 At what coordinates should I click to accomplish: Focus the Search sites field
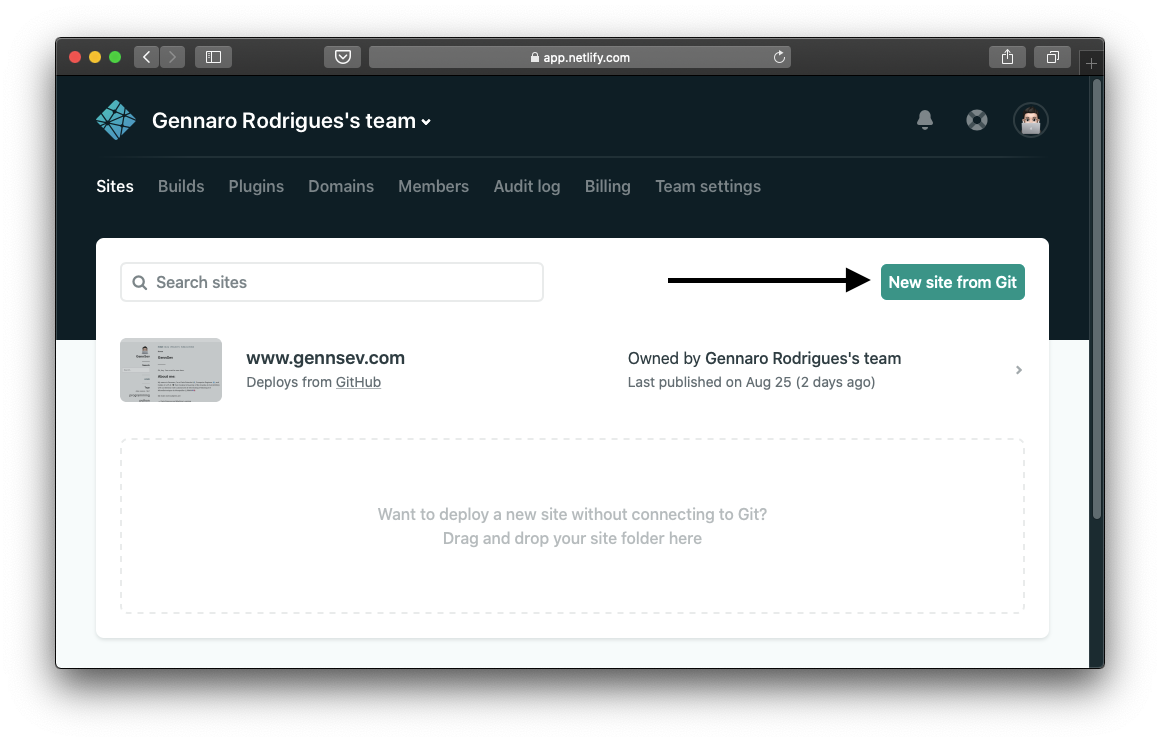pos(332,282)
